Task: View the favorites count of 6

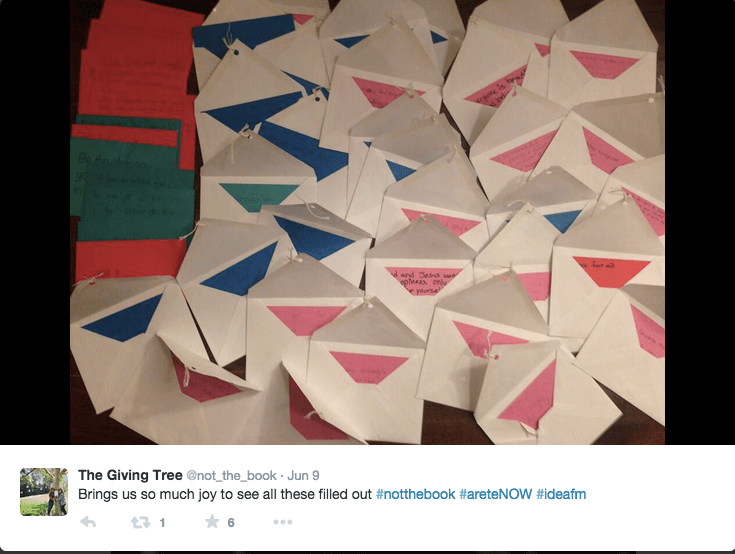Action: click(x=231, y=523)
